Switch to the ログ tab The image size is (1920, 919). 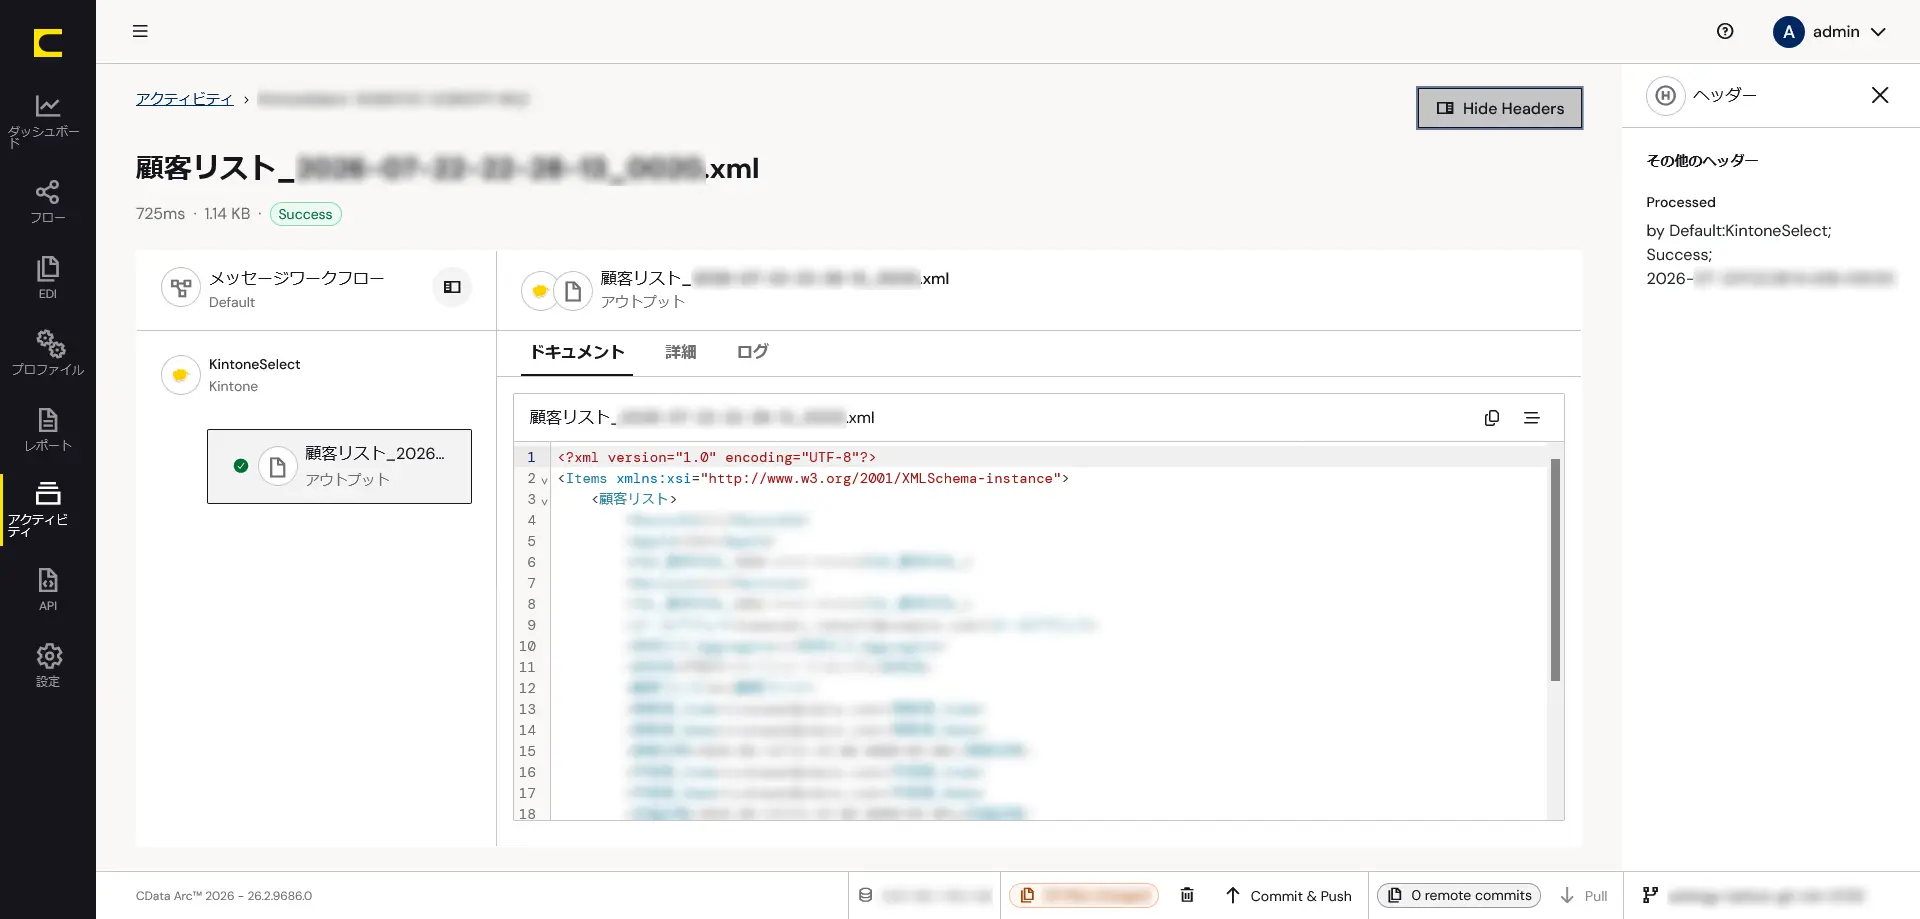(752, 352)
